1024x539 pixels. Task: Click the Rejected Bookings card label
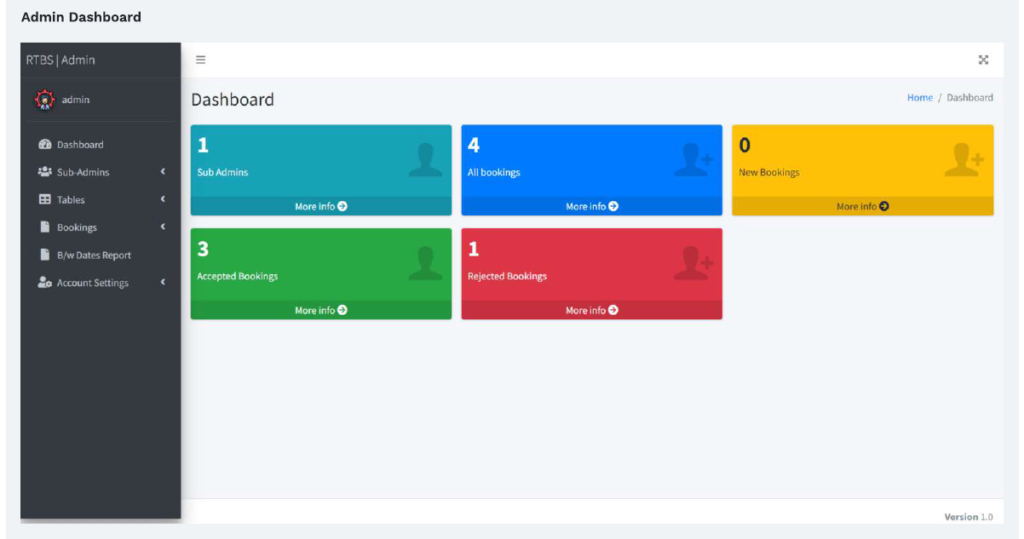[507, 276]
